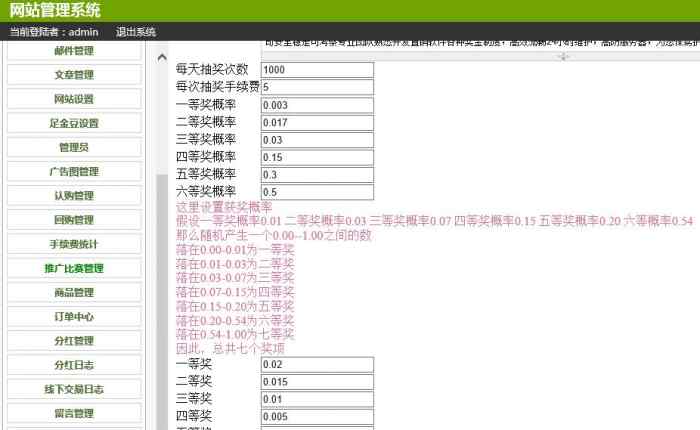Open 订单中心 from the sidebar
Screen dimensions: 700x430
[x=74, y=317]
